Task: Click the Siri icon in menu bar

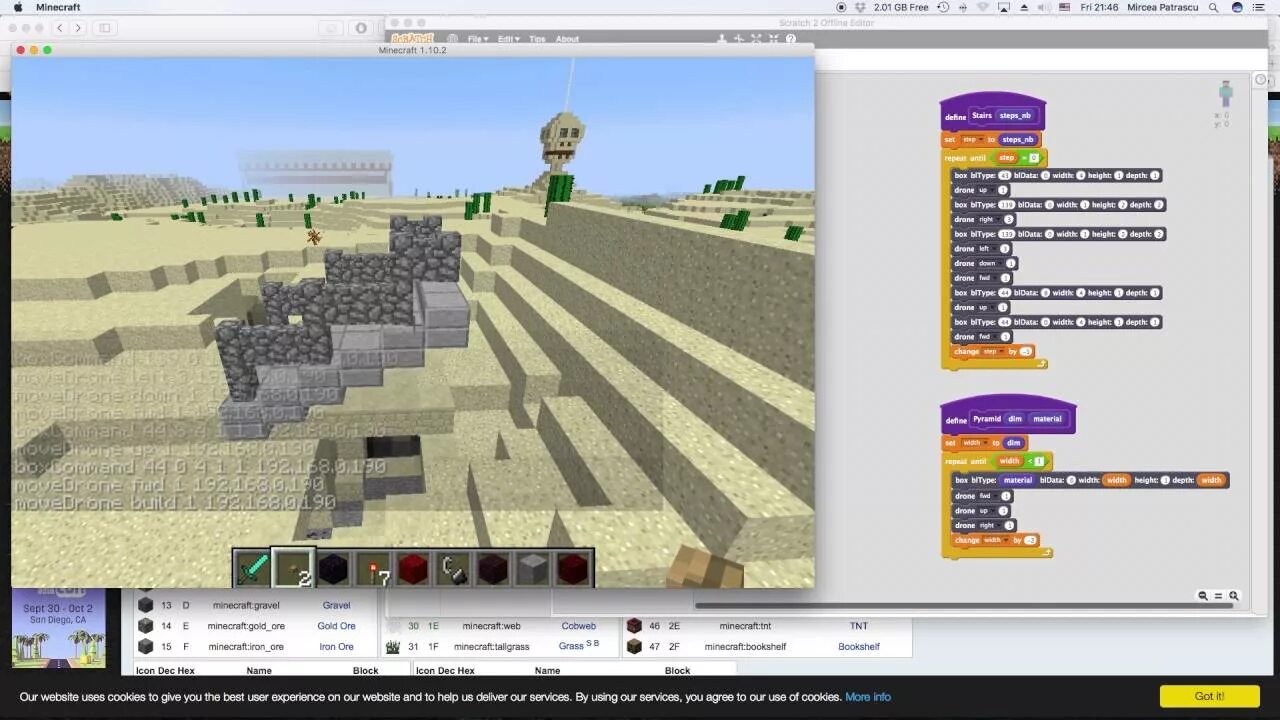Action: pyautogui.click(x=1238, y=7)
